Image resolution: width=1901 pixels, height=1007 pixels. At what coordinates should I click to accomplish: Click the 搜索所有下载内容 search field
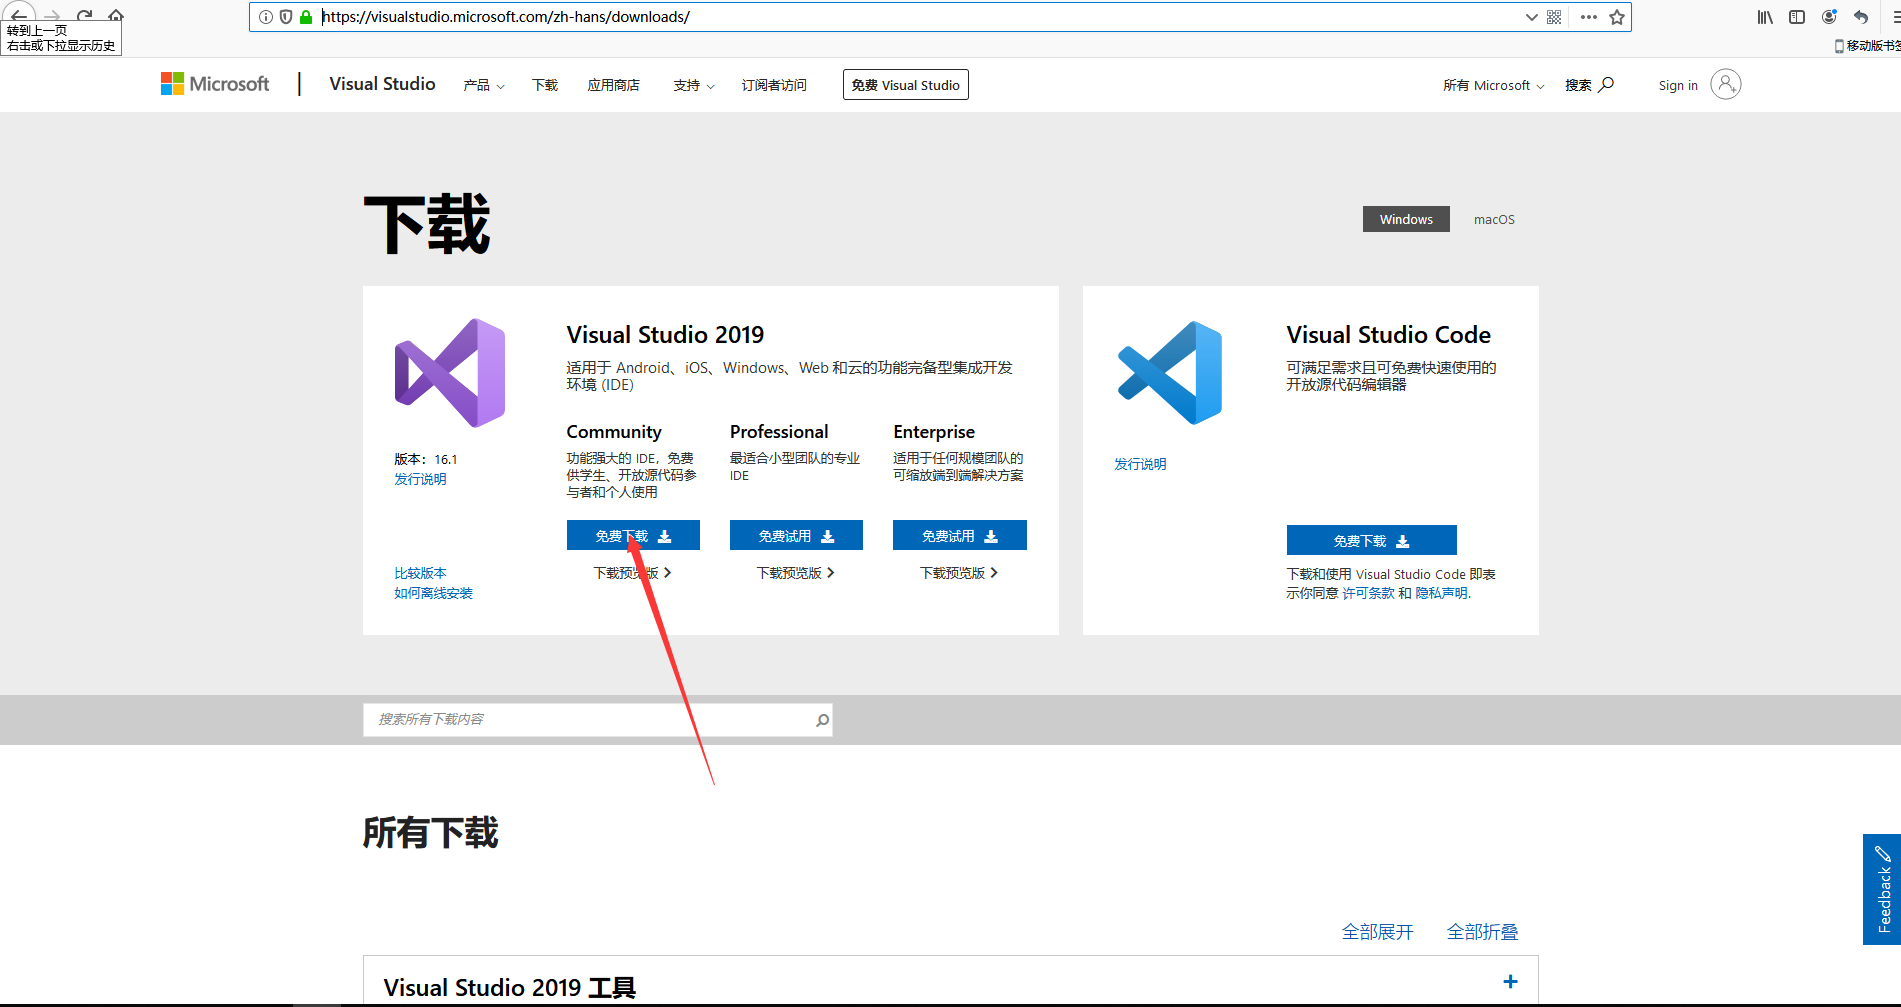click(598, 720)
